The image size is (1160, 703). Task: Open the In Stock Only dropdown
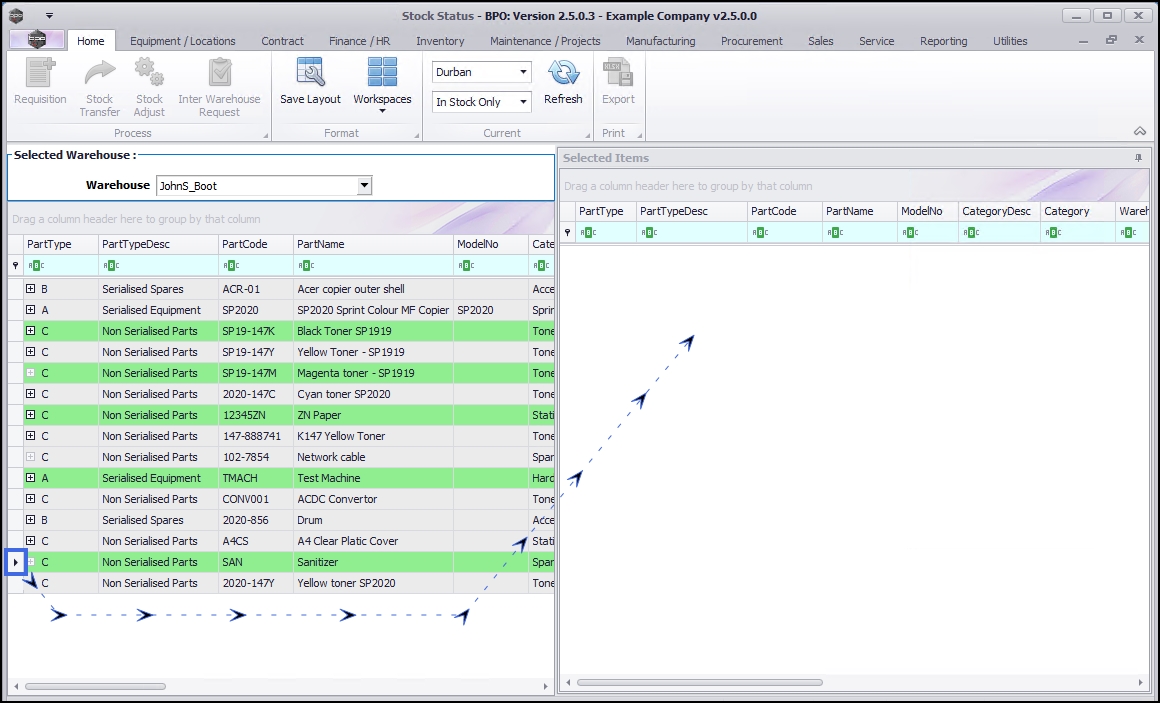[523, 101]
